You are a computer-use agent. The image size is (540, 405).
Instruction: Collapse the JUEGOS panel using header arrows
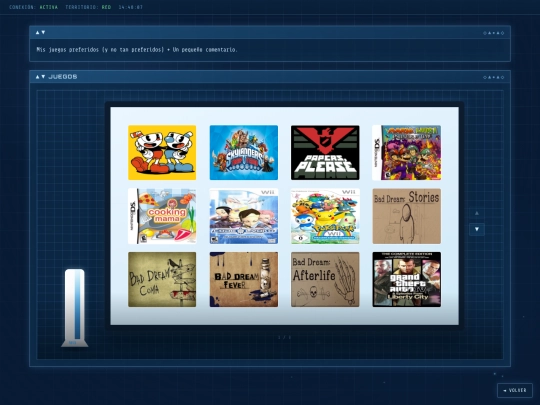pyautogui.click(x=40, y=76)
